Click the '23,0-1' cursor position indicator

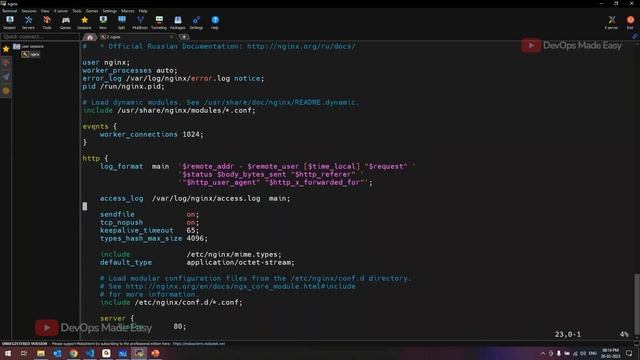[567, 334]
